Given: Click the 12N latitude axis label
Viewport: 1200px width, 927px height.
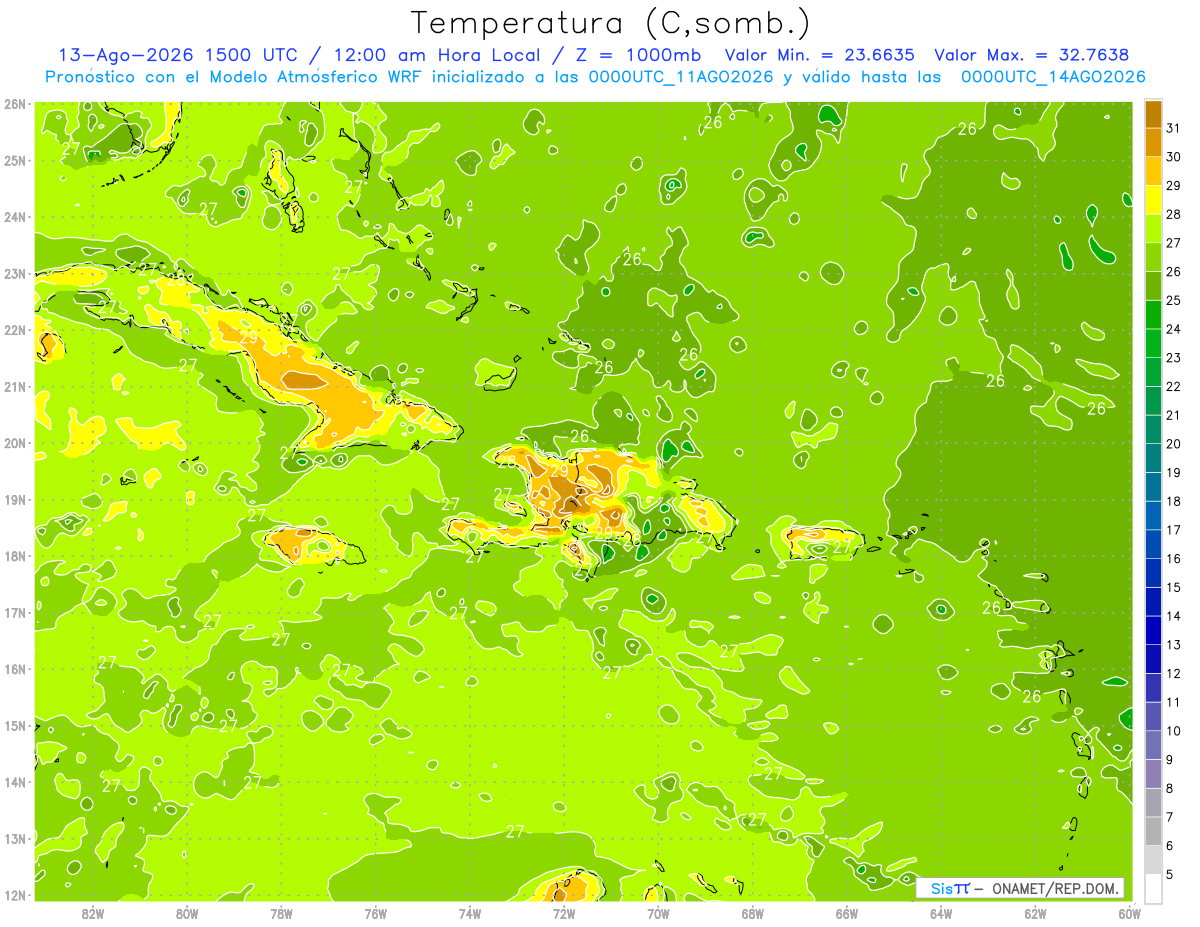Looking at the screenshot, I should pyautogui.click(x=15, y=895).
